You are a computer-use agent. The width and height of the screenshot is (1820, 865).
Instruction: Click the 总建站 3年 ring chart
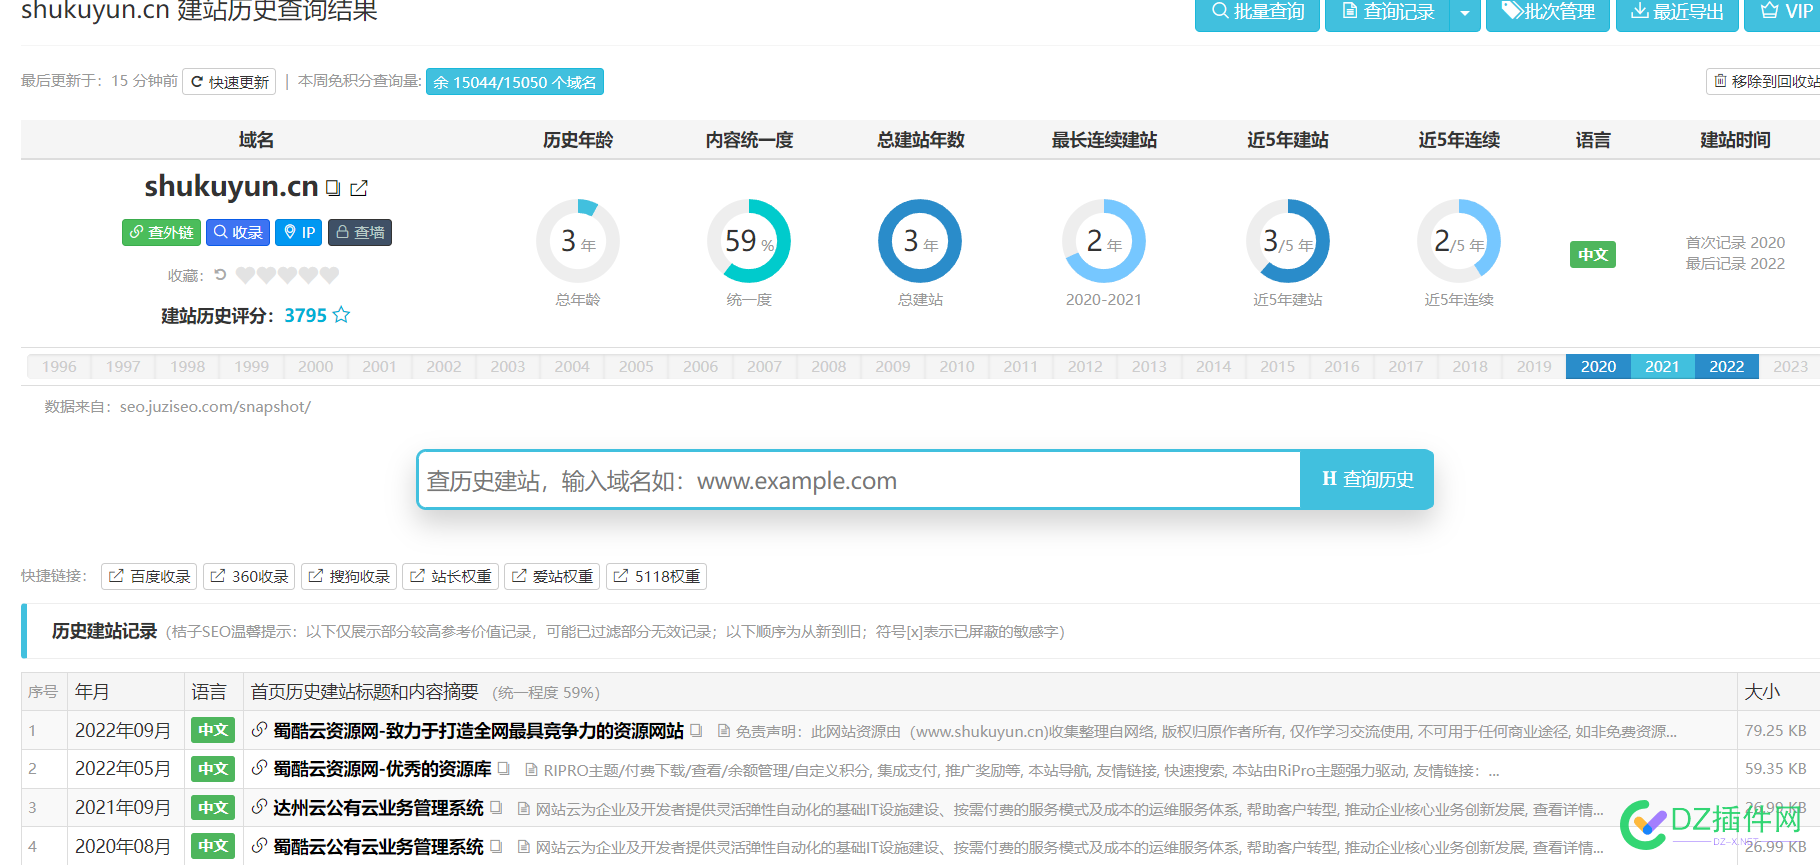pos(920,241)
